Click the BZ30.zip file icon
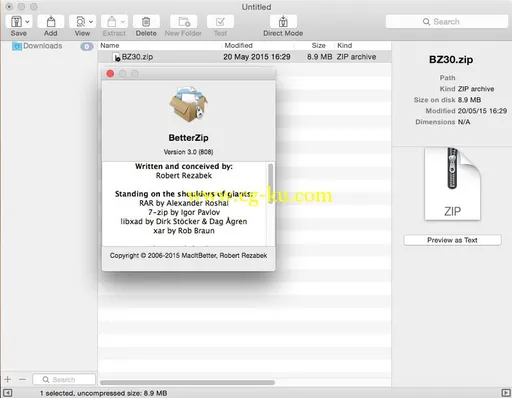Image resolution: width=512 pixels, height=398 pixels. 117,57
